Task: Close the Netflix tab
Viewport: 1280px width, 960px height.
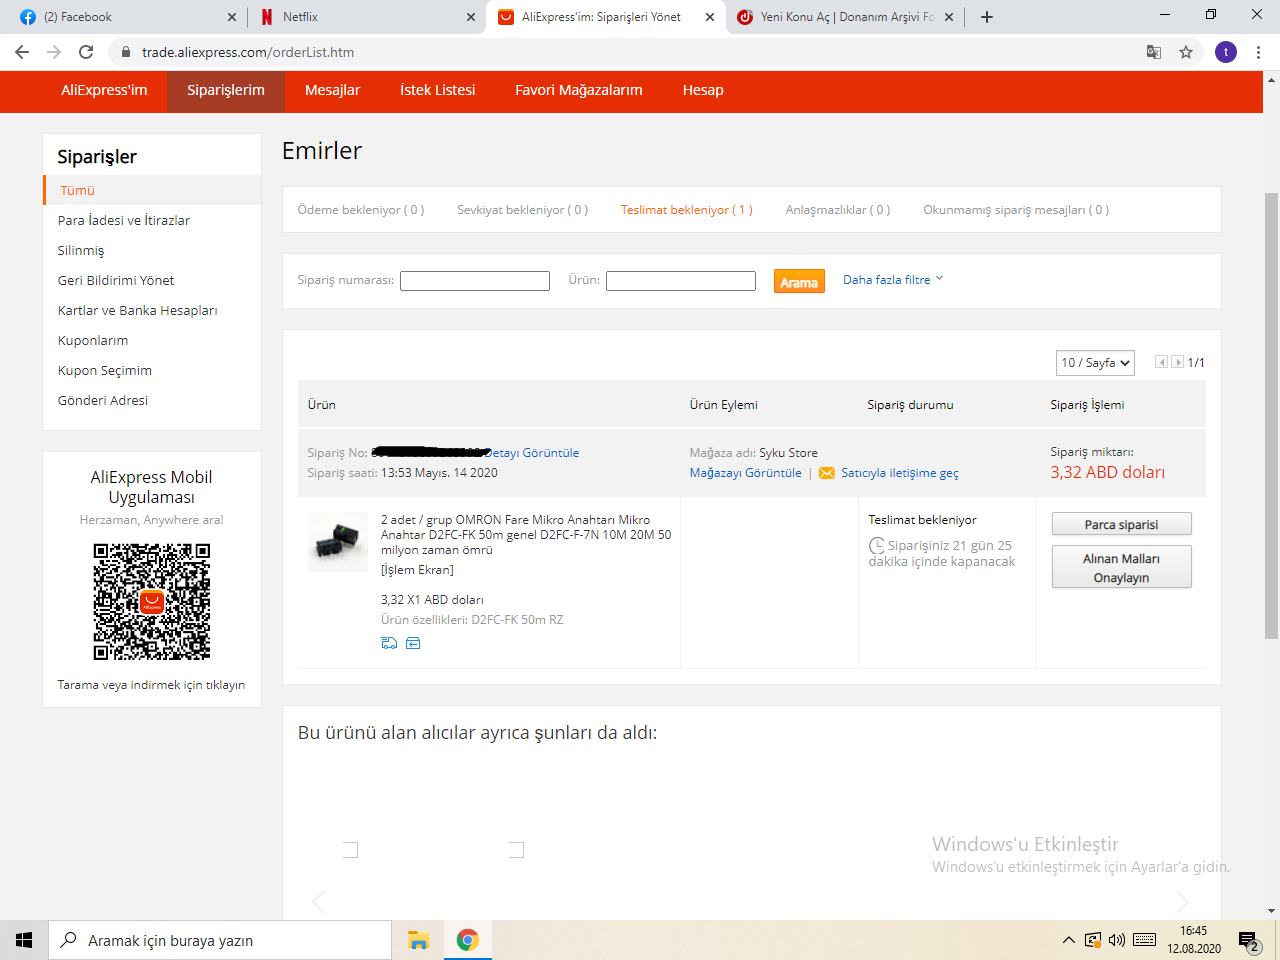Action: pyautogui.click(x=471, y=17)
